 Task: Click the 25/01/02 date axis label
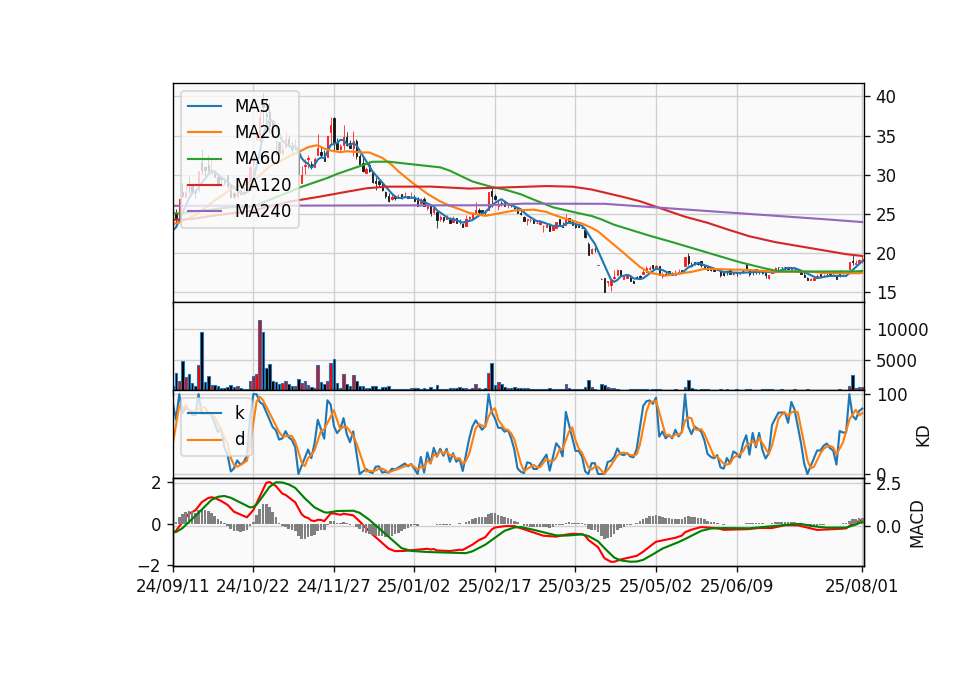[414, 586]
